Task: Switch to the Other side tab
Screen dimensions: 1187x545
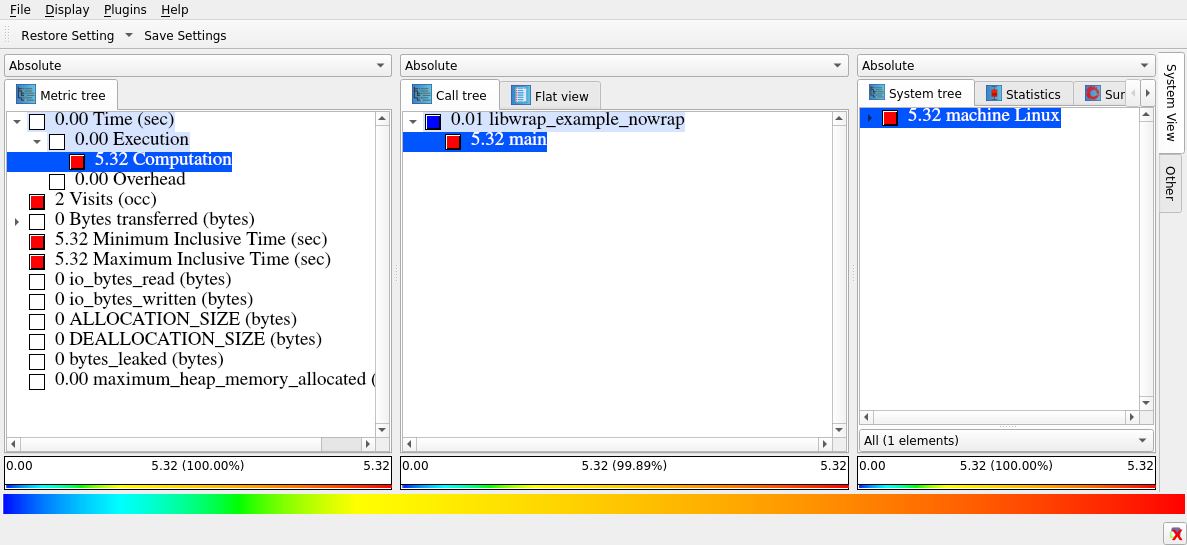Action: [1170, 182]
